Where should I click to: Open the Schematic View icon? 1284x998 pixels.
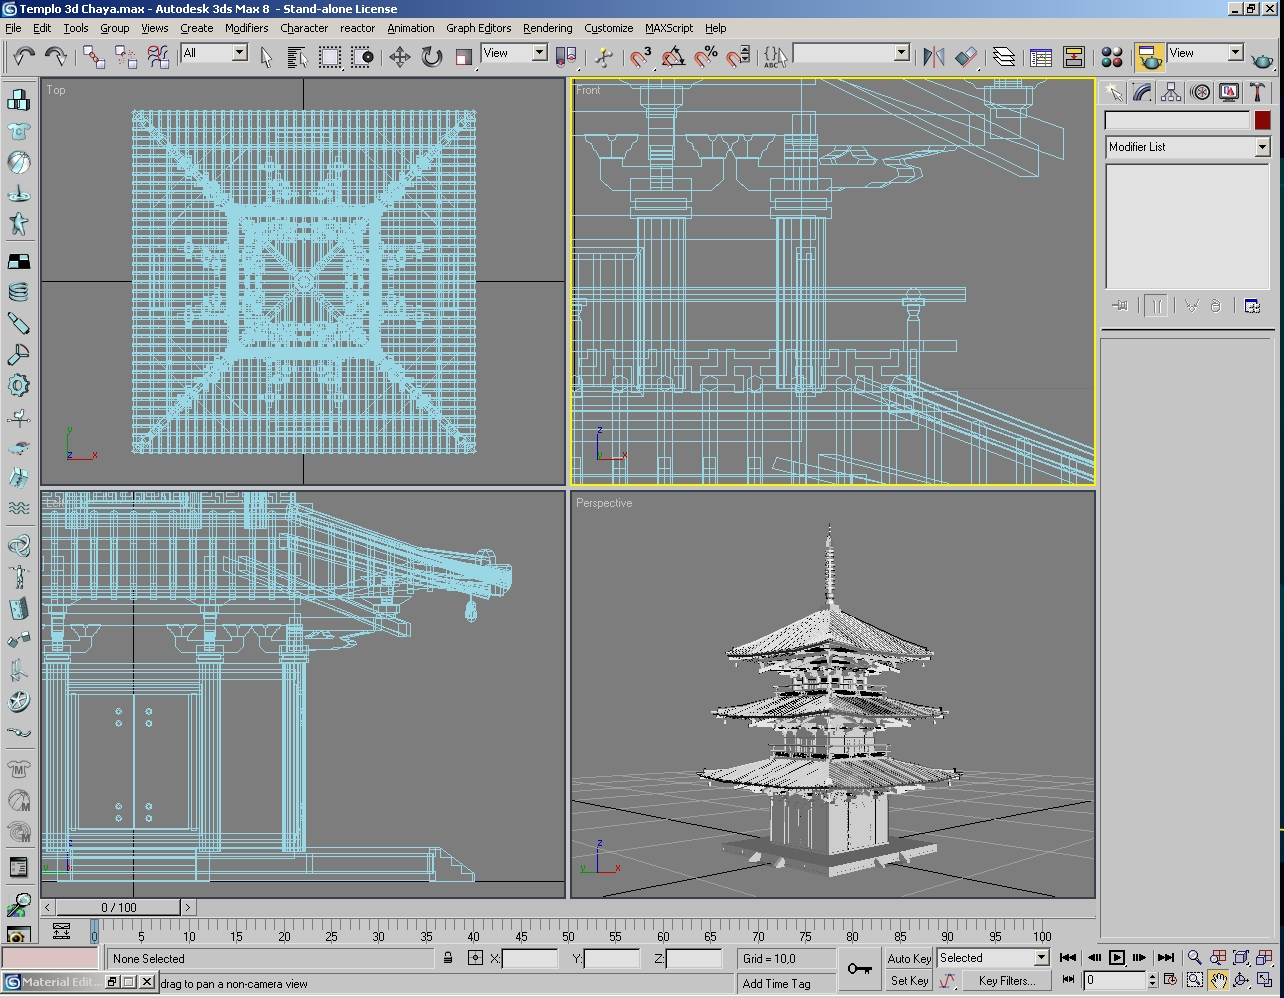click(1074, 56)
